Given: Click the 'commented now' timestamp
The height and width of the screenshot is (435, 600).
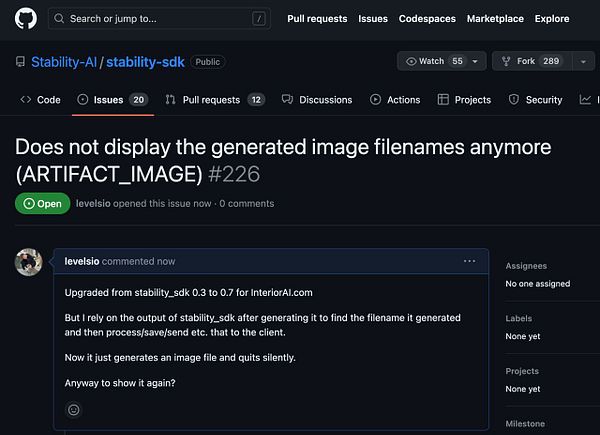Looking at the screenshot, I should 139,261.
